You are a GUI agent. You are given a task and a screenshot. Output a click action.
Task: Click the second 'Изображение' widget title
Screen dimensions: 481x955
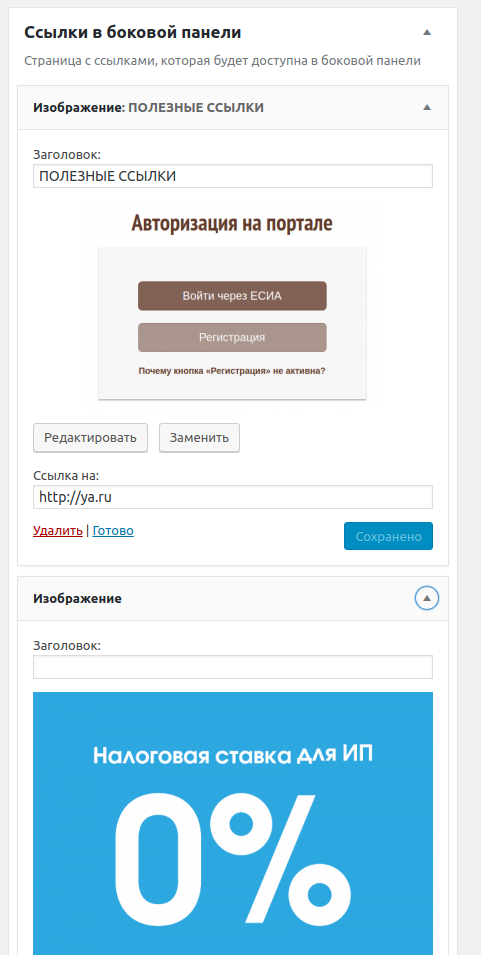[x=77, y=599]
